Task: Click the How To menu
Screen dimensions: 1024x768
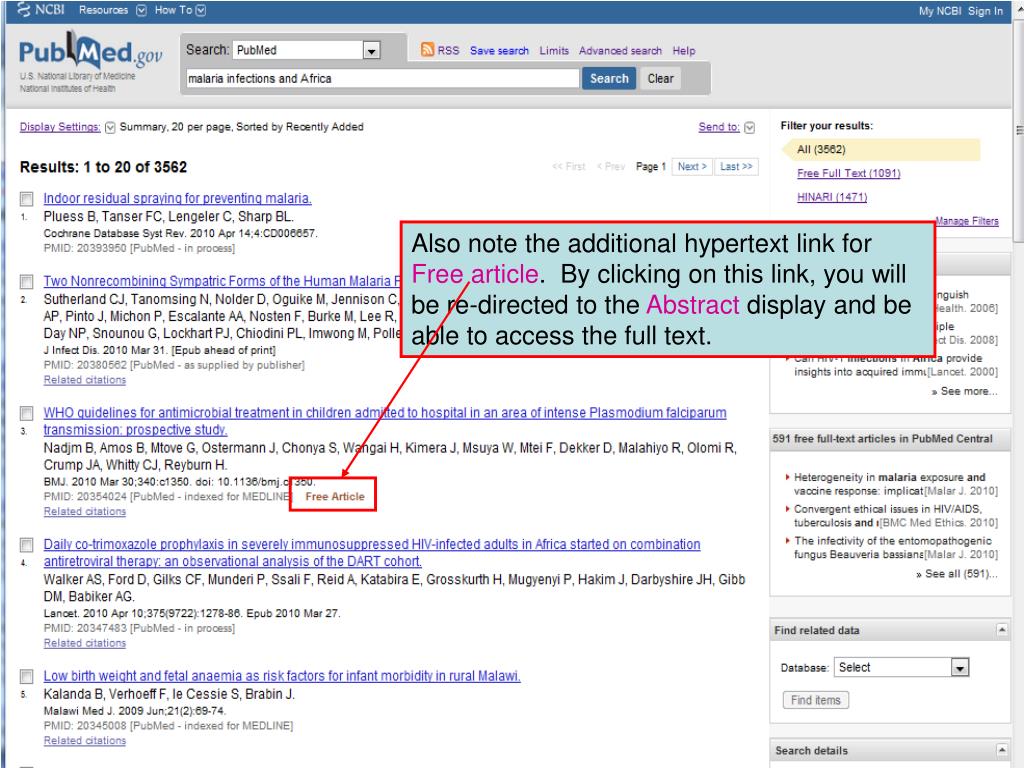Action: click(x=173, y=10)
